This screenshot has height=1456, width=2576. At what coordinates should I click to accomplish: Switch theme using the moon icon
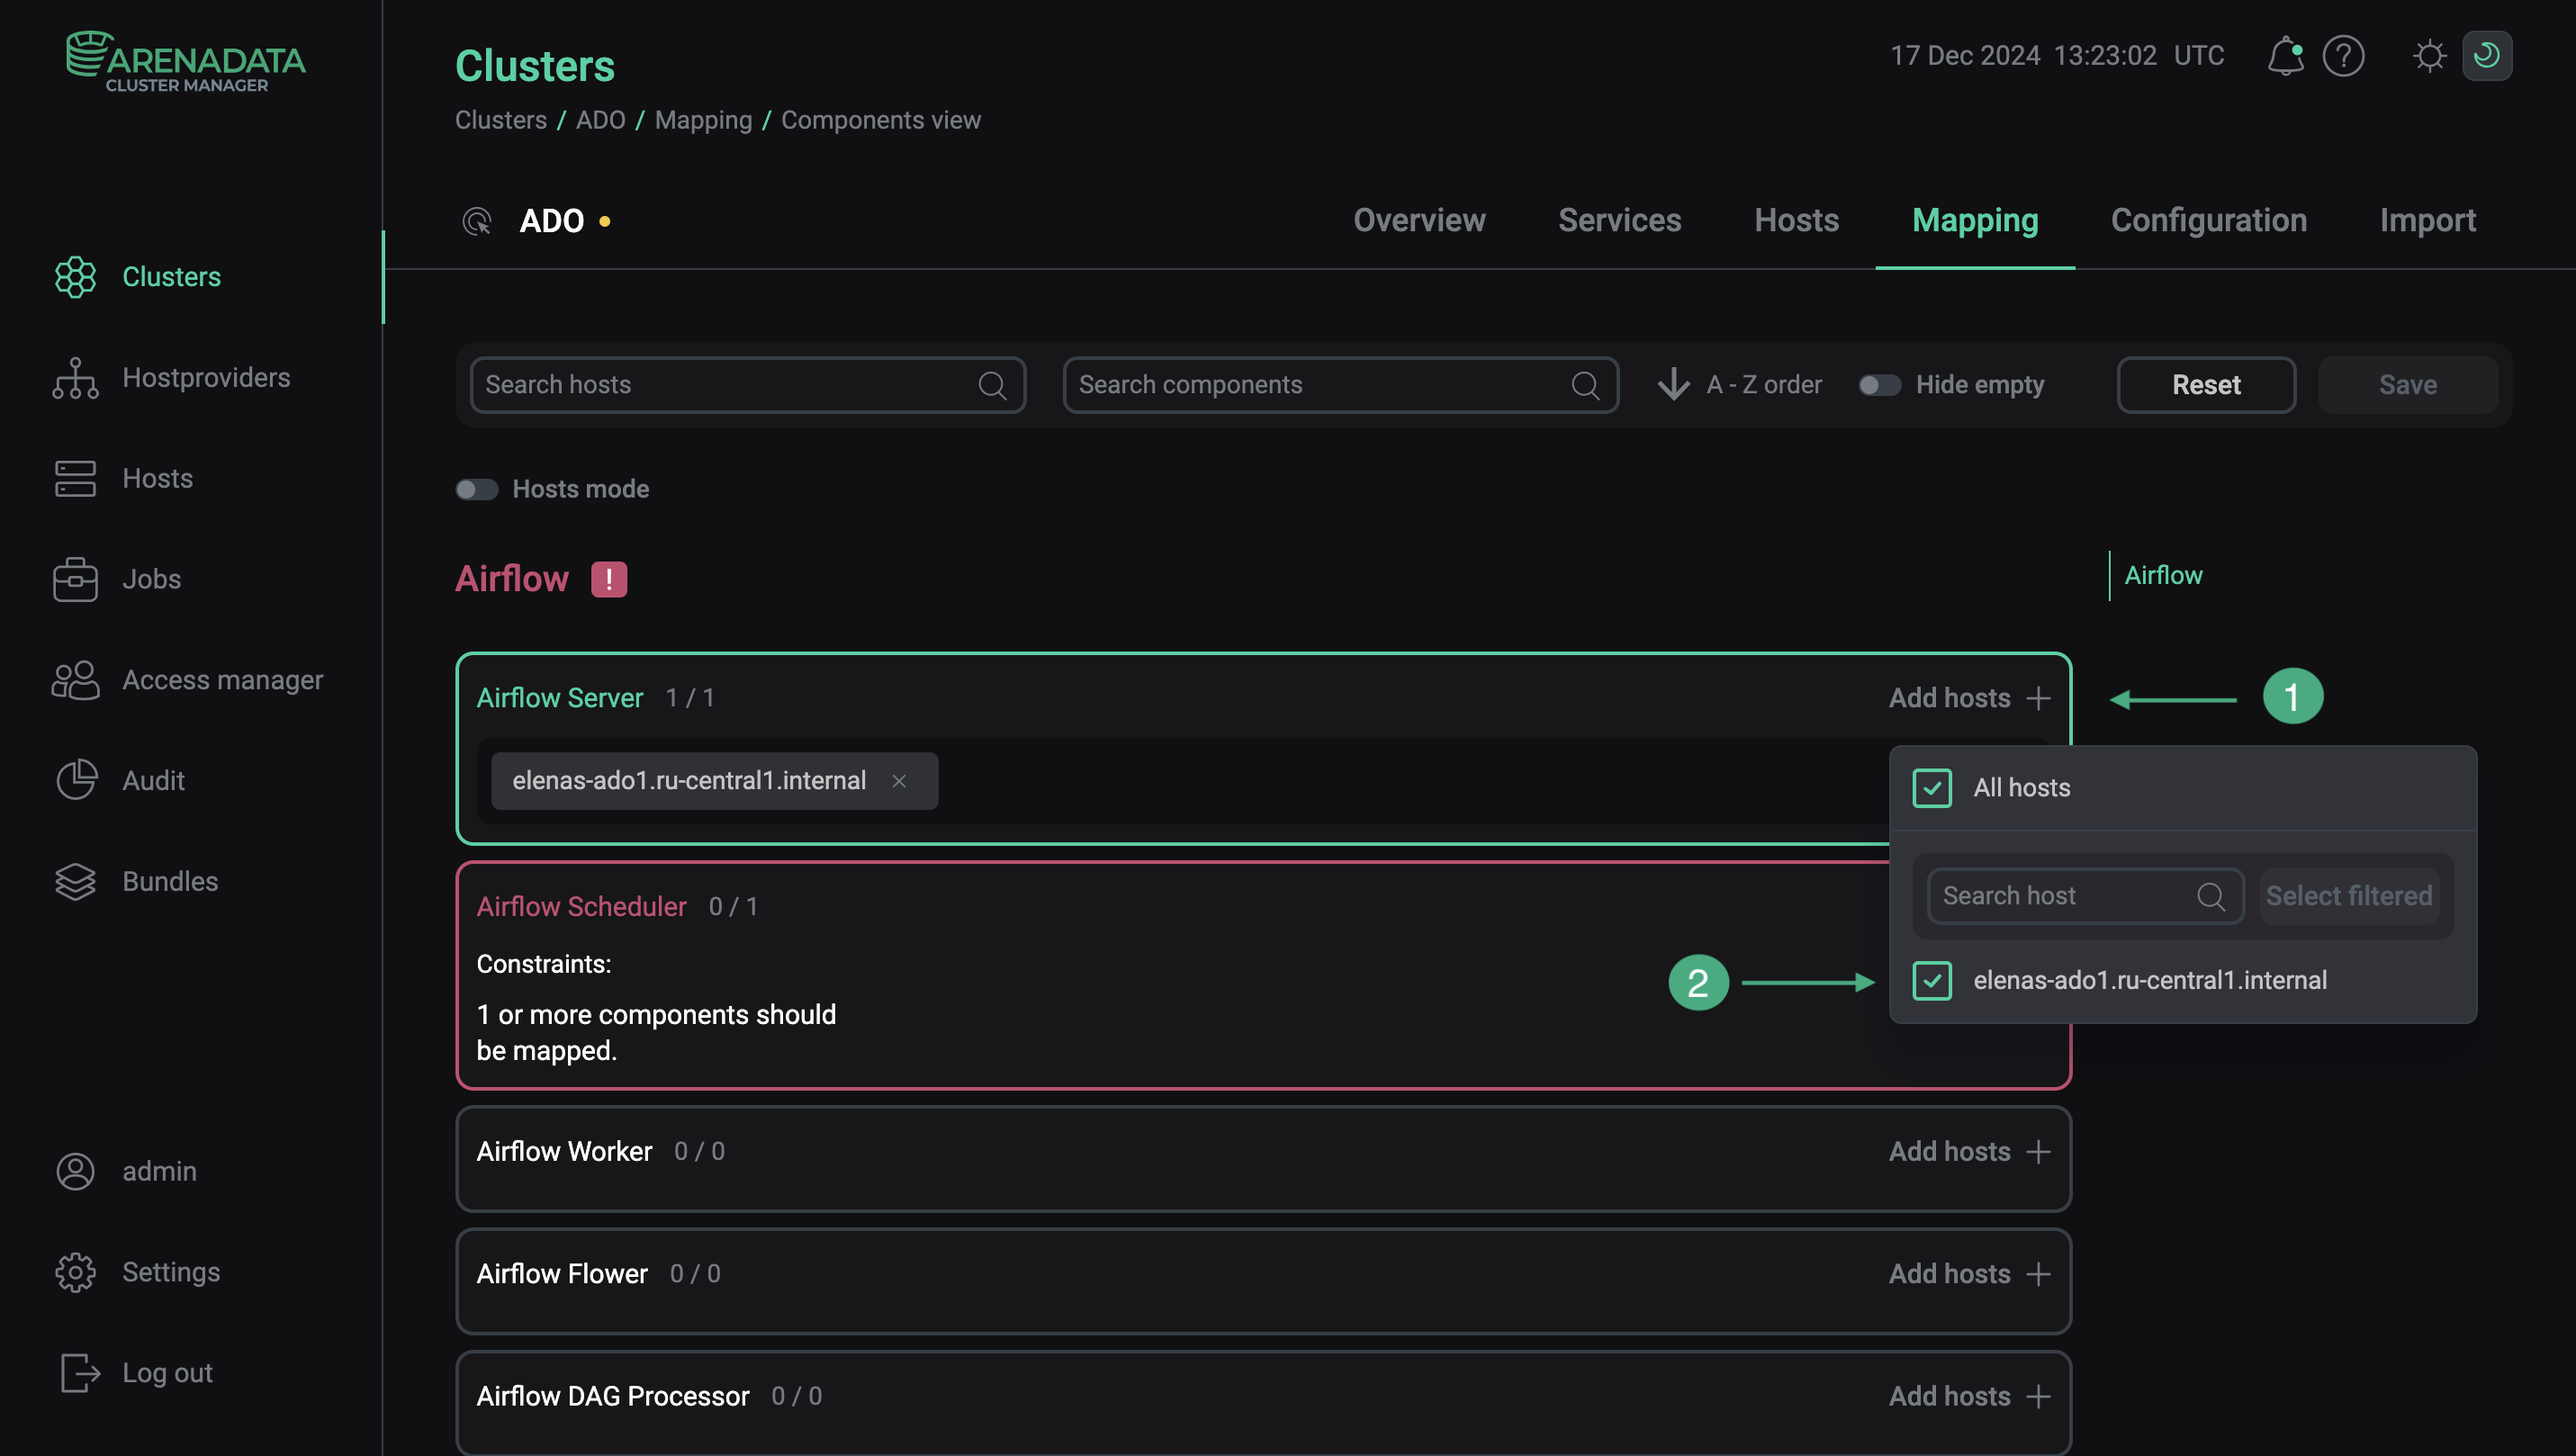[2489, 56]
